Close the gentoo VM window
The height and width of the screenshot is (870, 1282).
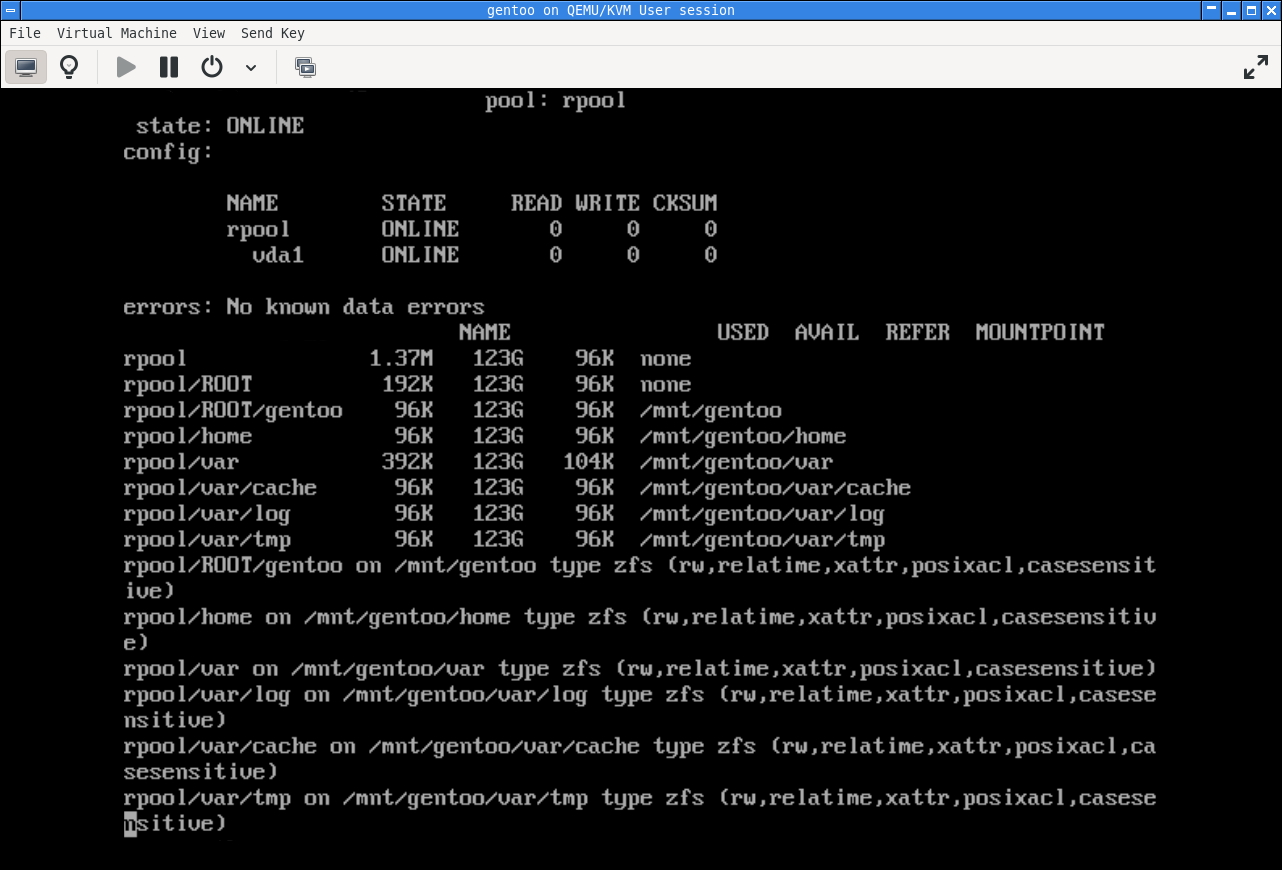[1269, 10]
